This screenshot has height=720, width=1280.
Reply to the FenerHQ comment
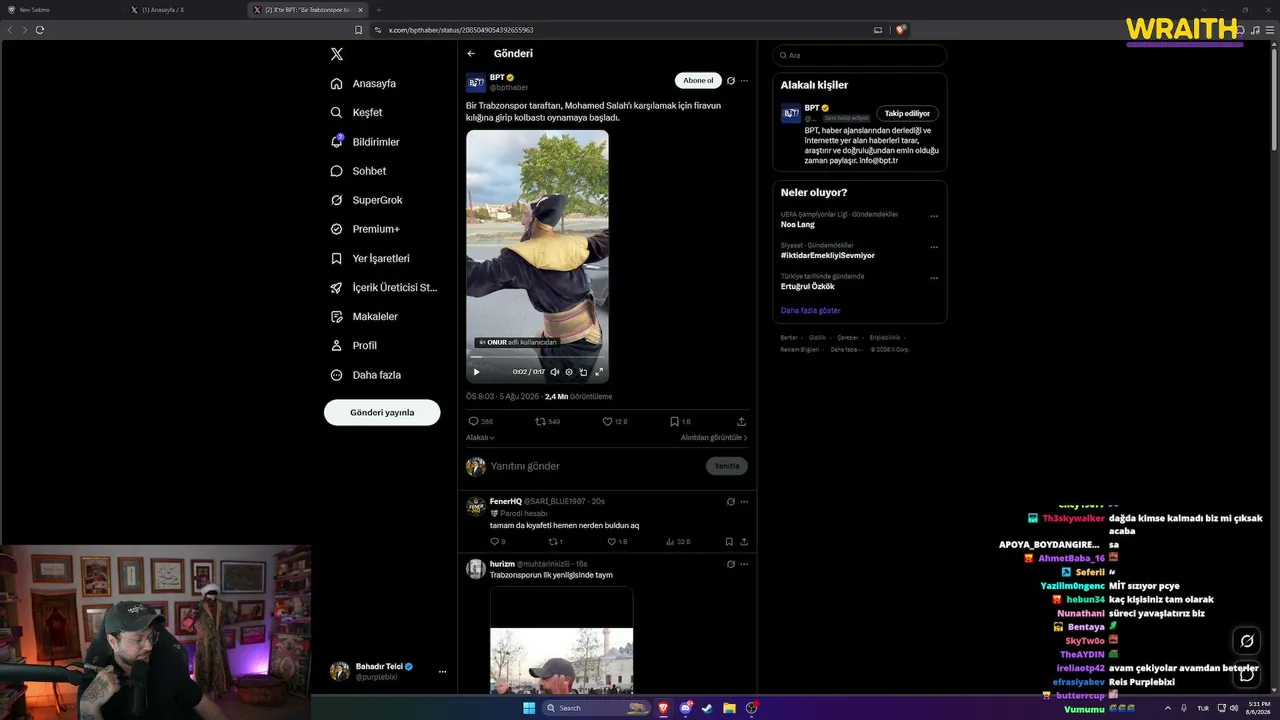494,542
